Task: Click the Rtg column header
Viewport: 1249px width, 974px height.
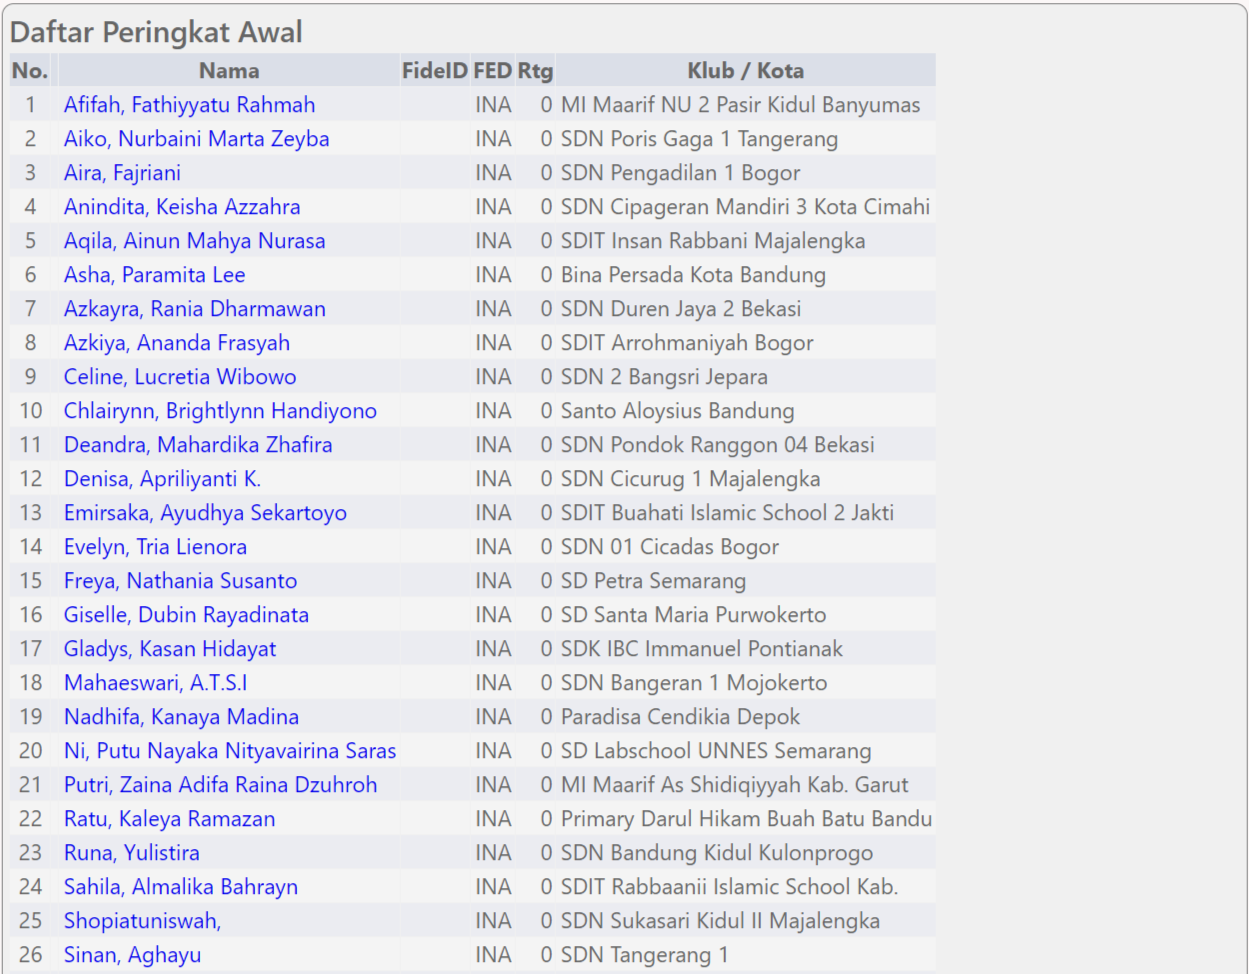Action: click(x=535, y=71)
